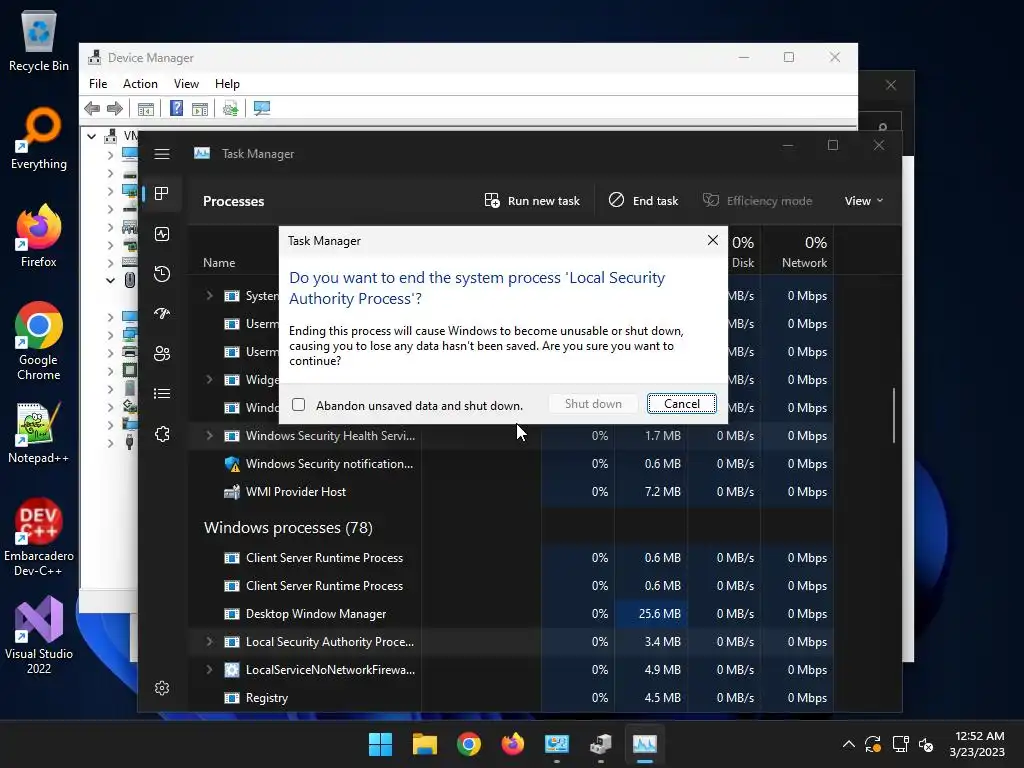Click Scan for hardware changes monitor icon
Viewport: 1024px width, 768px height.
(262, 108)
